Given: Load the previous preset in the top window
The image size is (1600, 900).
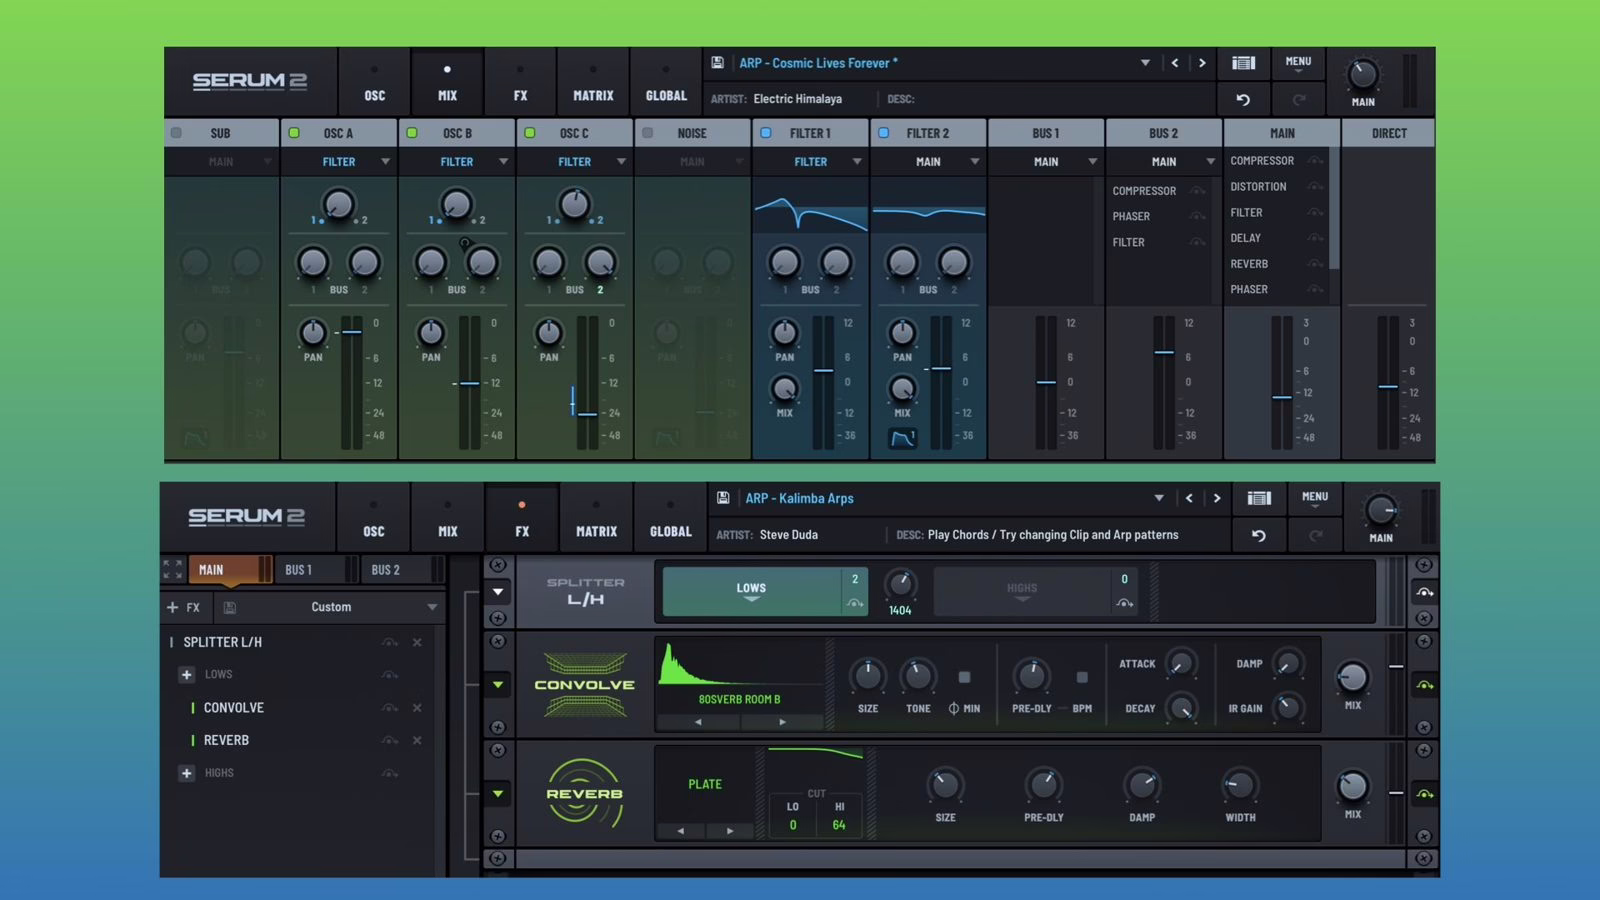Looking at the screenshot, I should point(1175,63).
